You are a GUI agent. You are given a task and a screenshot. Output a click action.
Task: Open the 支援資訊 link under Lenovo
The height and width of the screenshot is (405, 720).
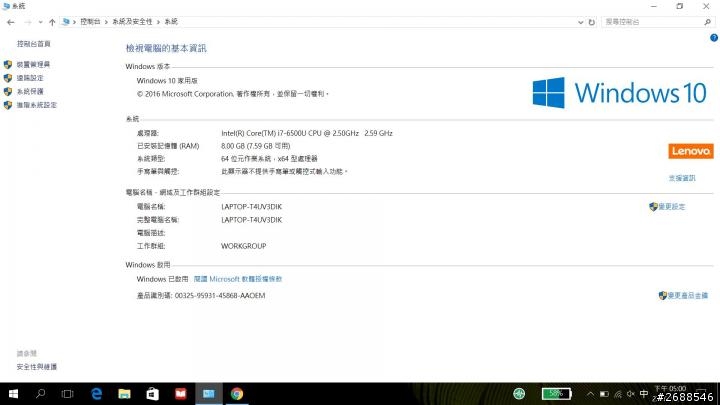[682, 178]
